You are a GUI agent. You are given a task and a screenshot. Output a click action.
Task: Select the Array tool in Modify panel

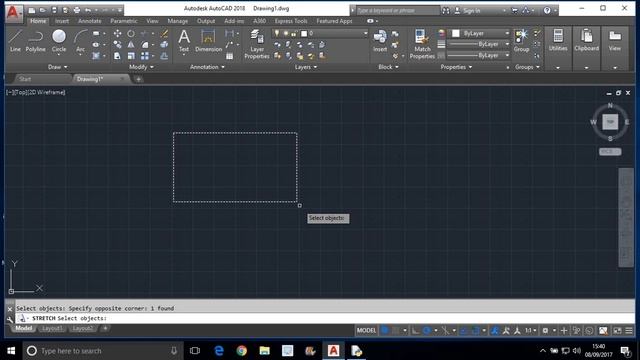[145, 56]
